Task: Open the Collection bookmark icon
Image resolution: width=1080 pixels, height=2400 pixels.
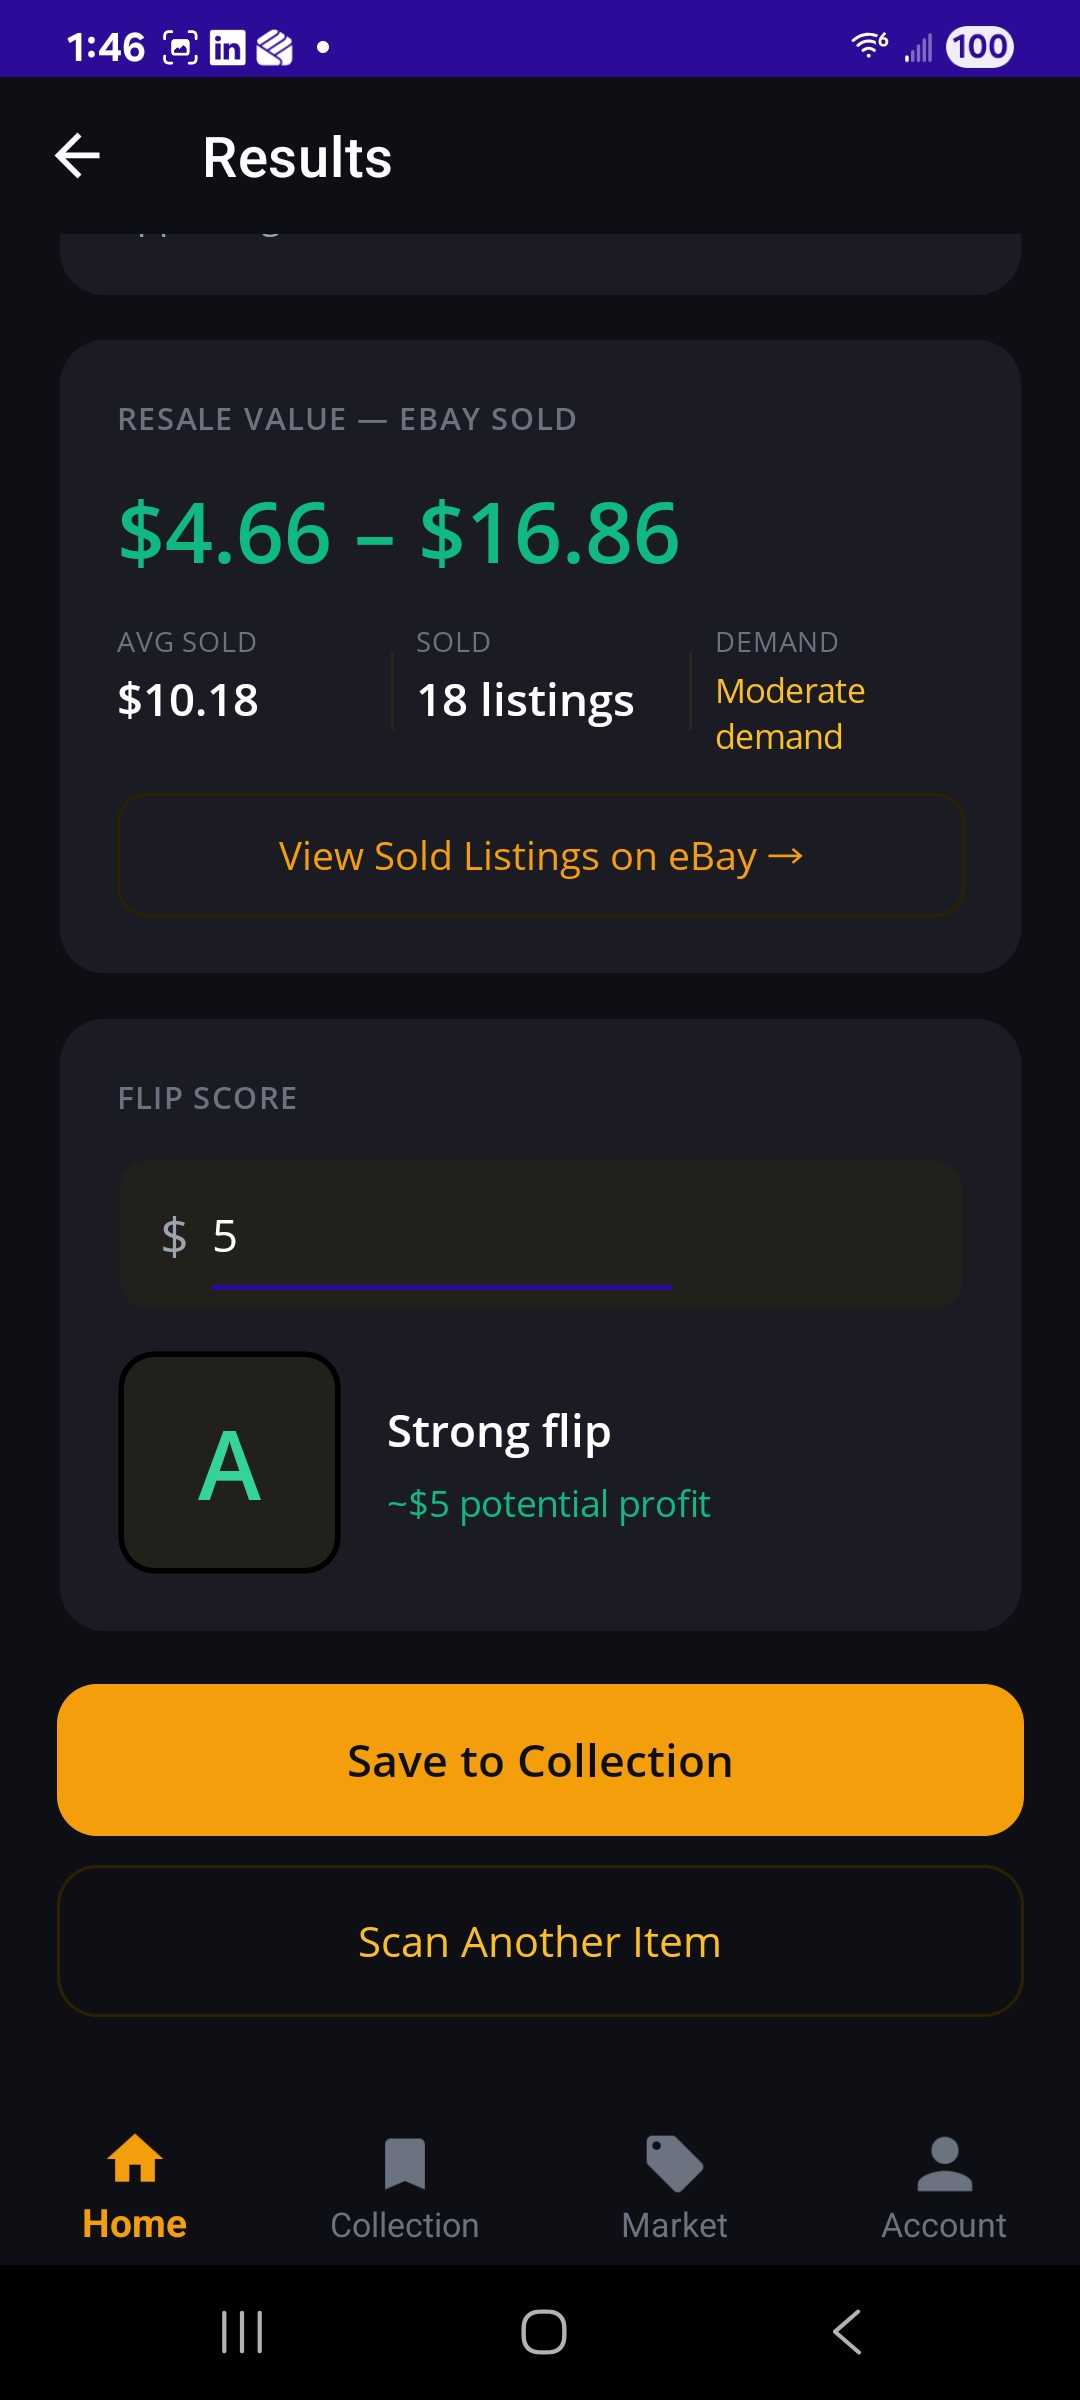Action: (405, 2163)
